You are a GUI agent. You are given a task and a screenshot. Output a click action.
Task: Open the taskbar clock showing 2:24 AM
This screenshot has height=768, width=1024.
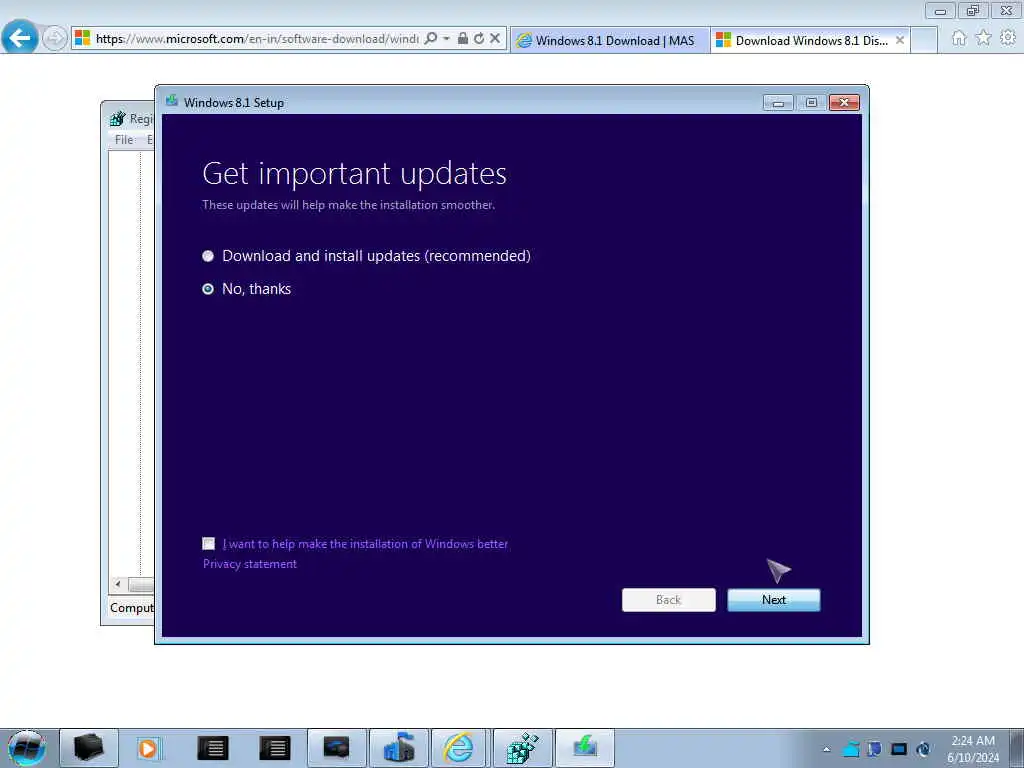973,749
